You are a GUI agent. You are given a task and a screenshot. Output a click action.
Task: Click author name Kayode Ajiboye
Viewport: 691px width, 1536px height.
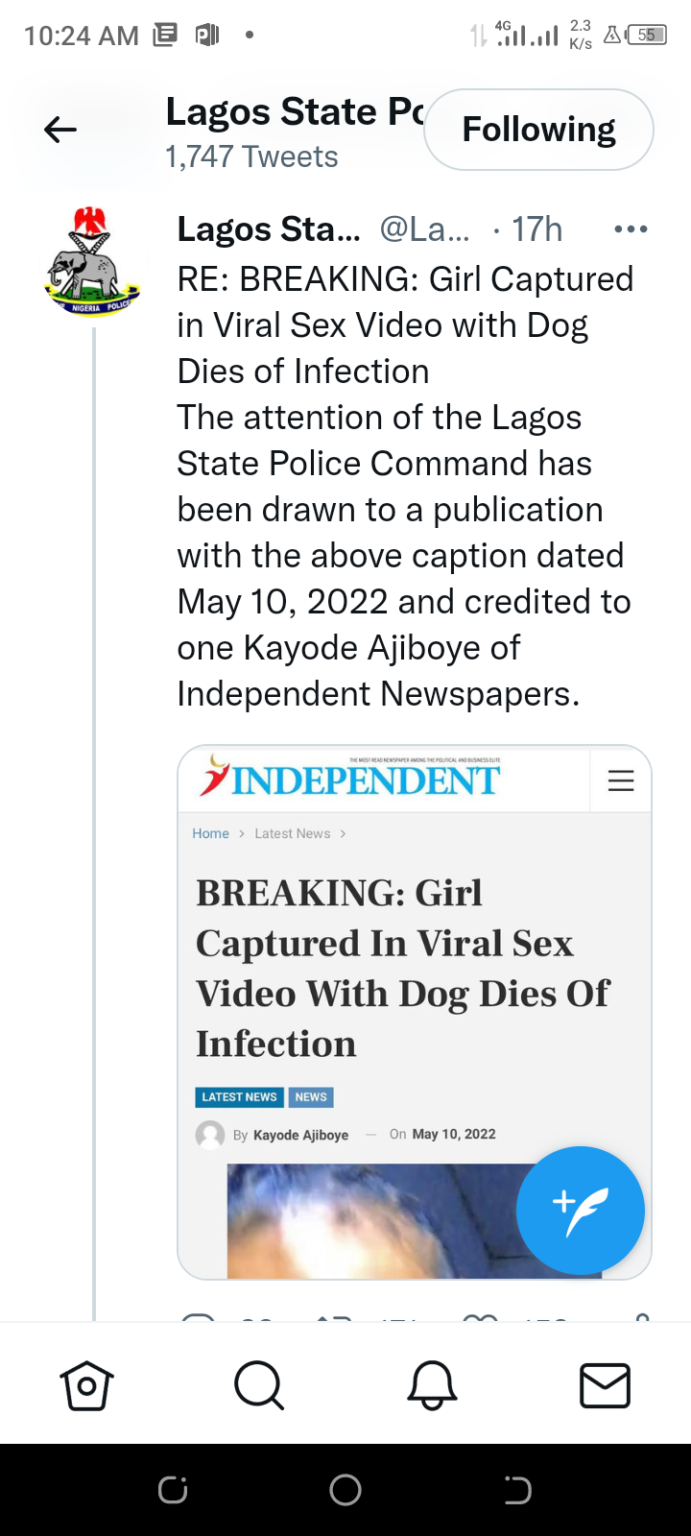click(301, 1135)
